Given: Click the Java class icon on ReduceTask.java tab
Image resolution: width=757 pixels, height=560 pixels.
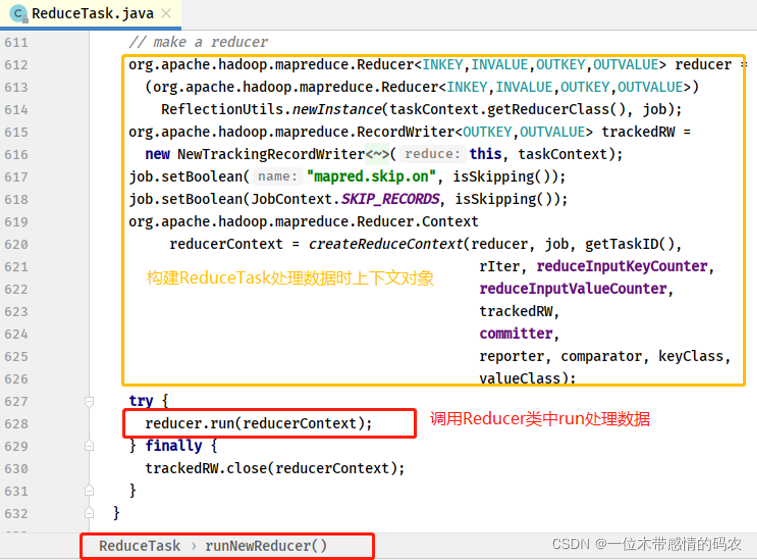Looking at the screenshot, I should pos(18,14).
